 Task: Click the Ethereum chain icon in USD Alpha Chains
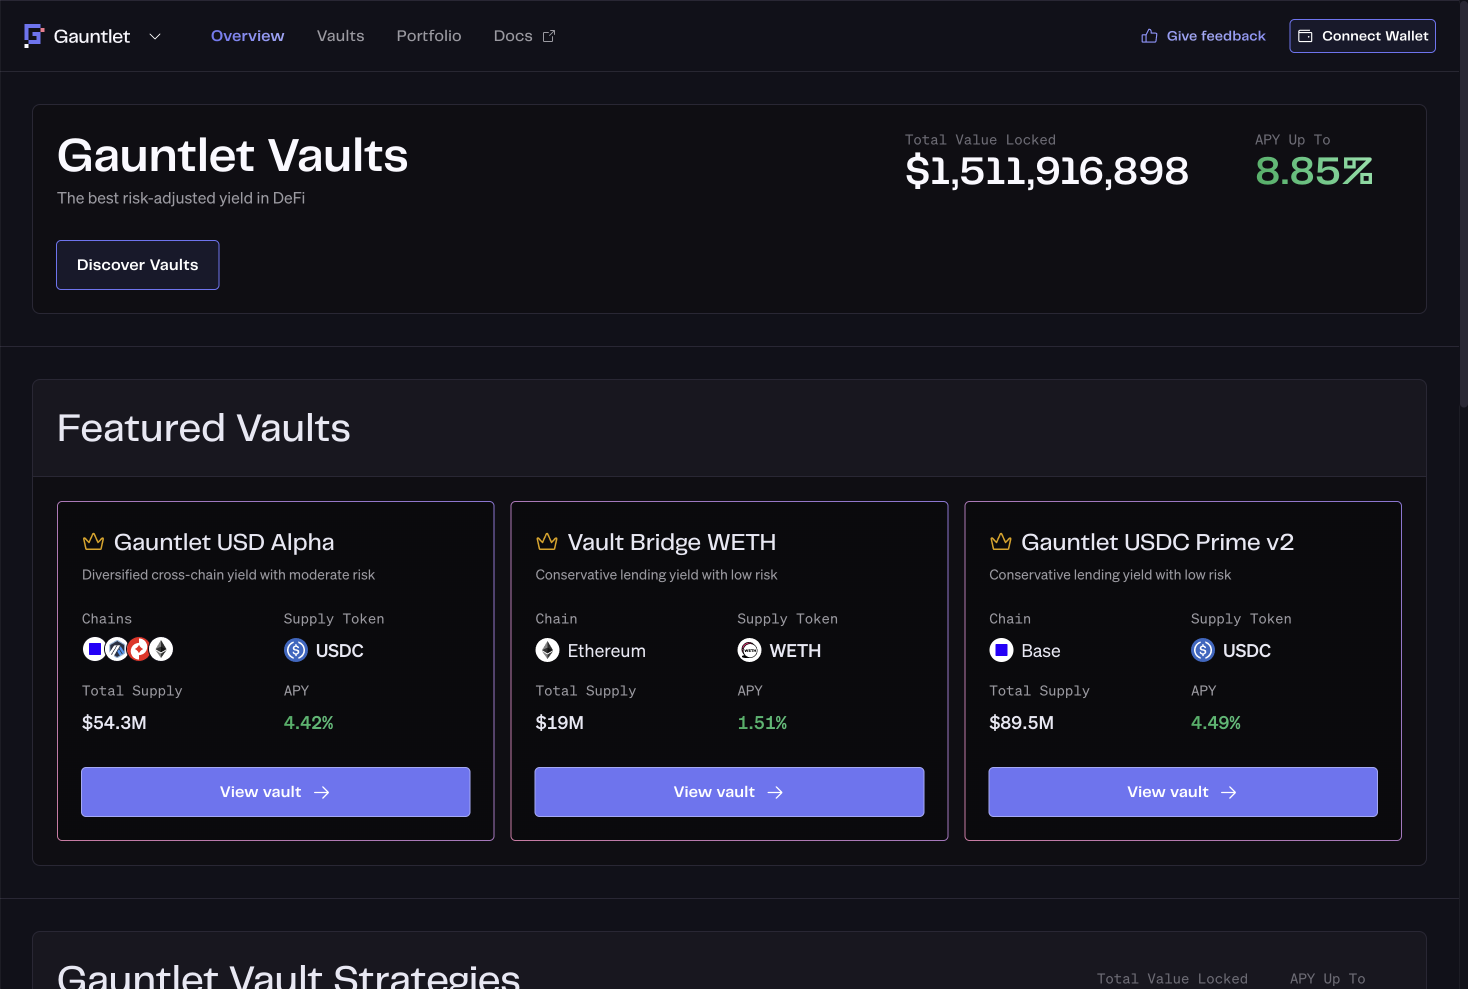point(161,650)
